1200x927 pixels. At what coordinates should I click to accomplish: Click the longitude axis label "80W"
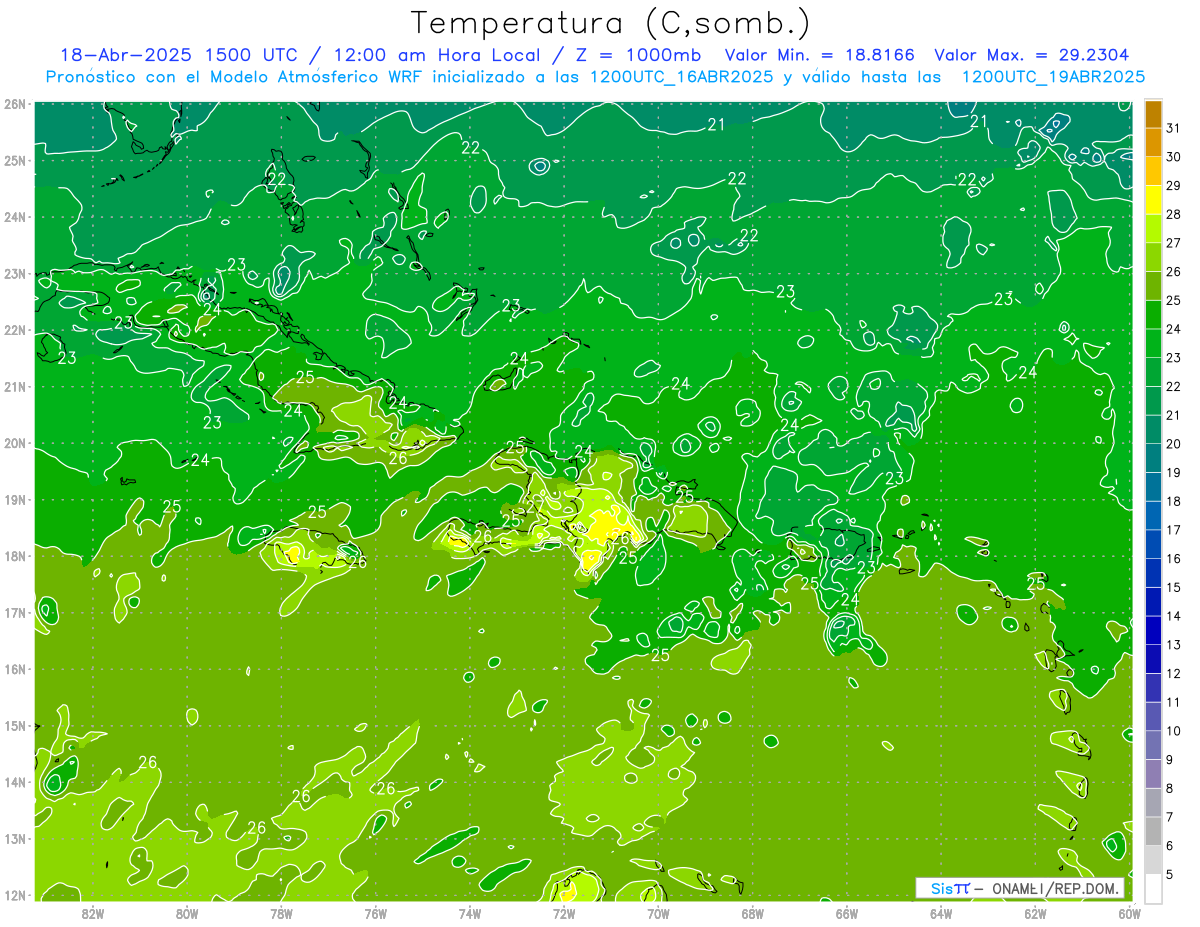pyautogui.click(x=187, y=913)
